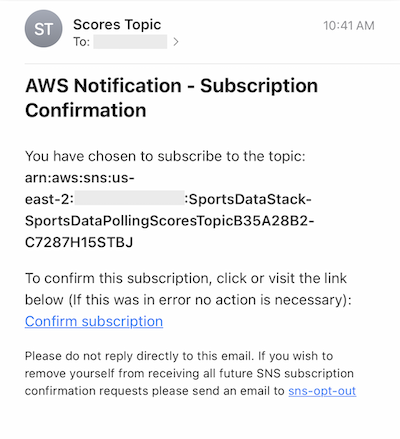Click the To: label
This screenshot has height=439, width=400.
coord(82,42)
